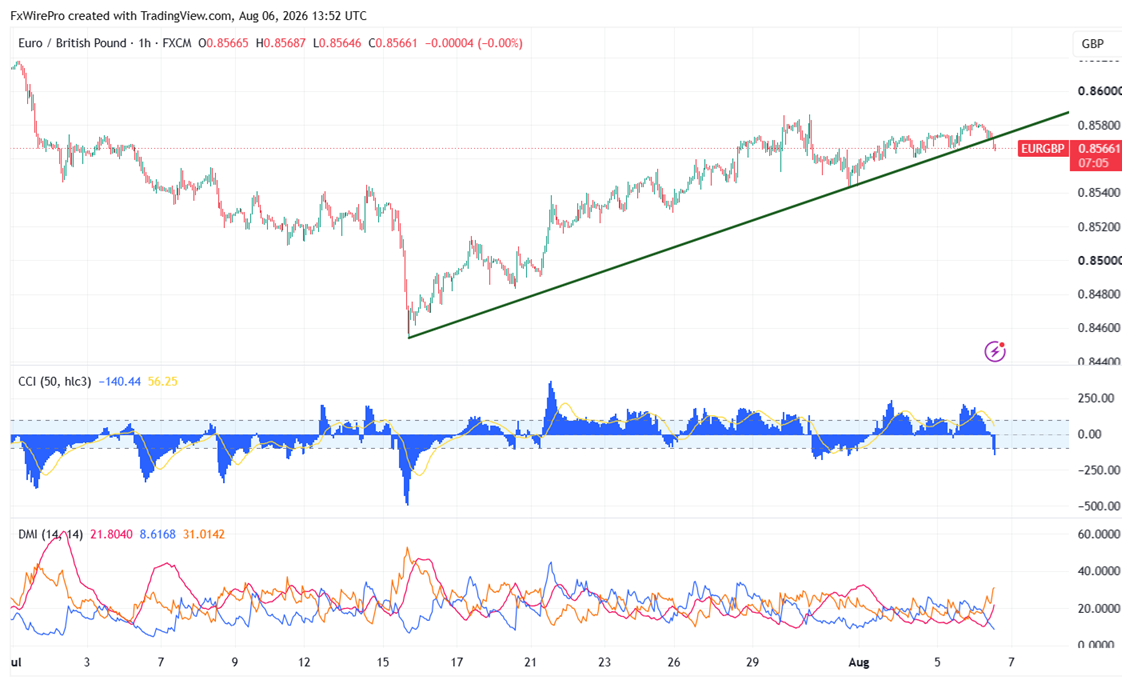Click the 15 date on time axis
This screenshot has height=685, width=1122.
383,662
